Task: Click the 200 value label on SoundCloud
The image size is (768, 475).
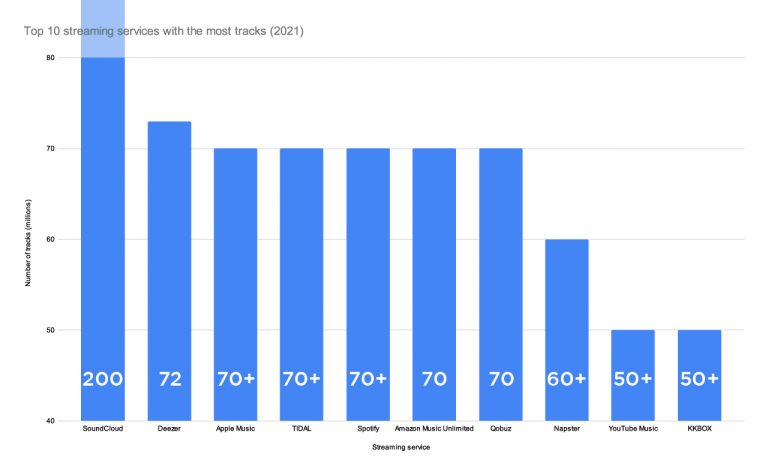Action: tap(102, 379)
